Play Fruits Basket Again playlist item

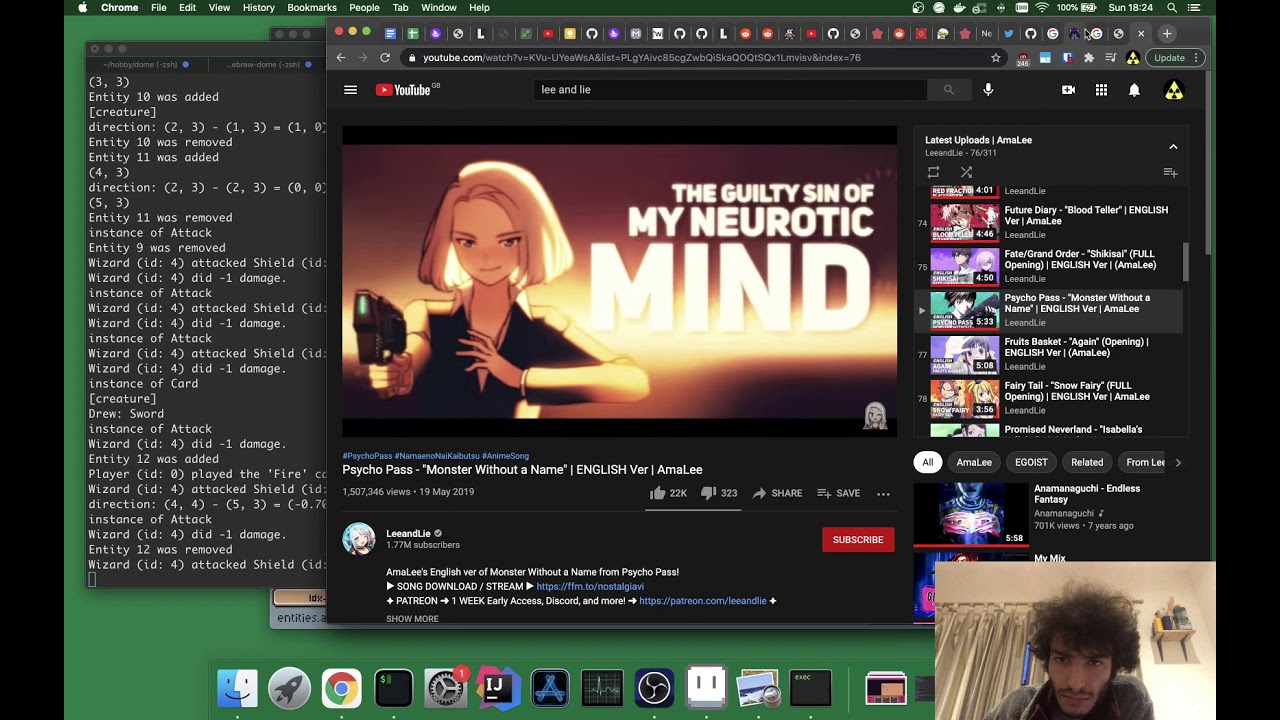point(1049,354)
